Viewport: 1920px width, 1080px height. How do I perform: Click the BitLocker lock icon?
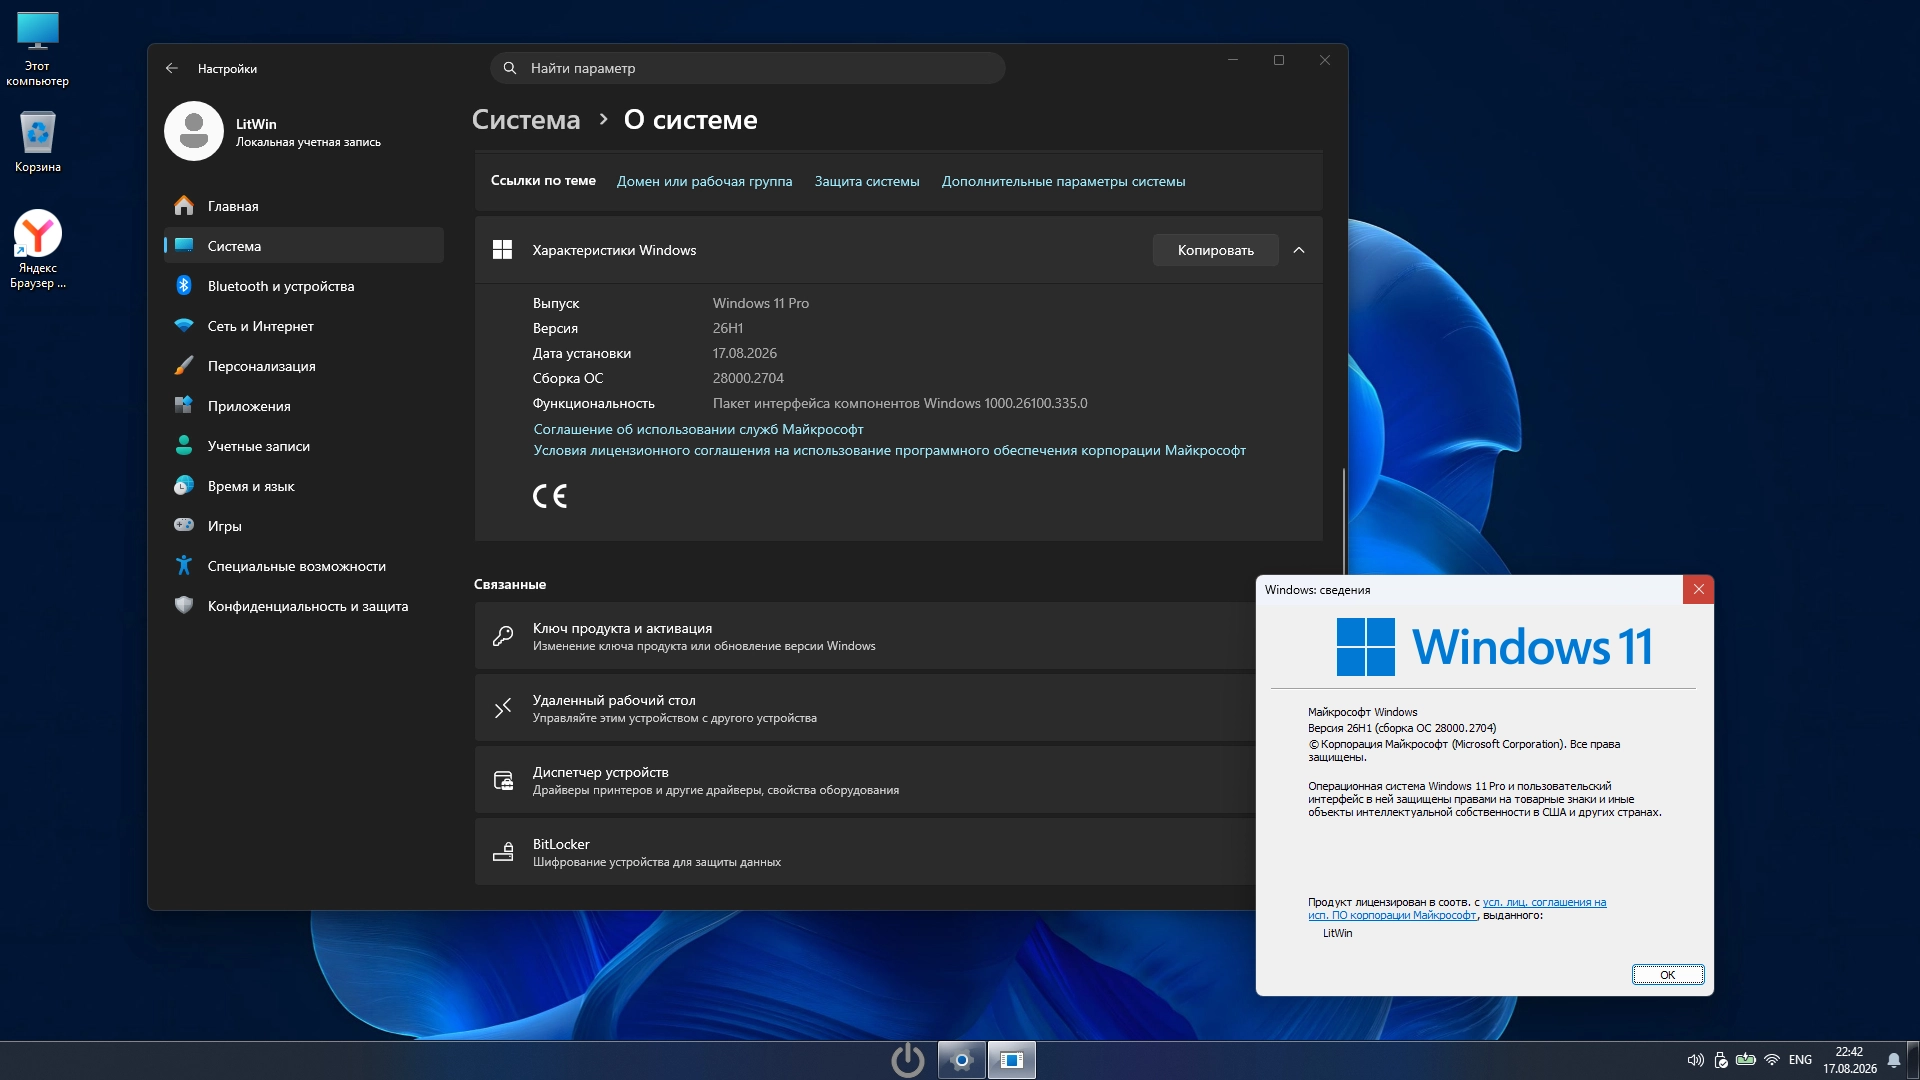pos(503,852)
